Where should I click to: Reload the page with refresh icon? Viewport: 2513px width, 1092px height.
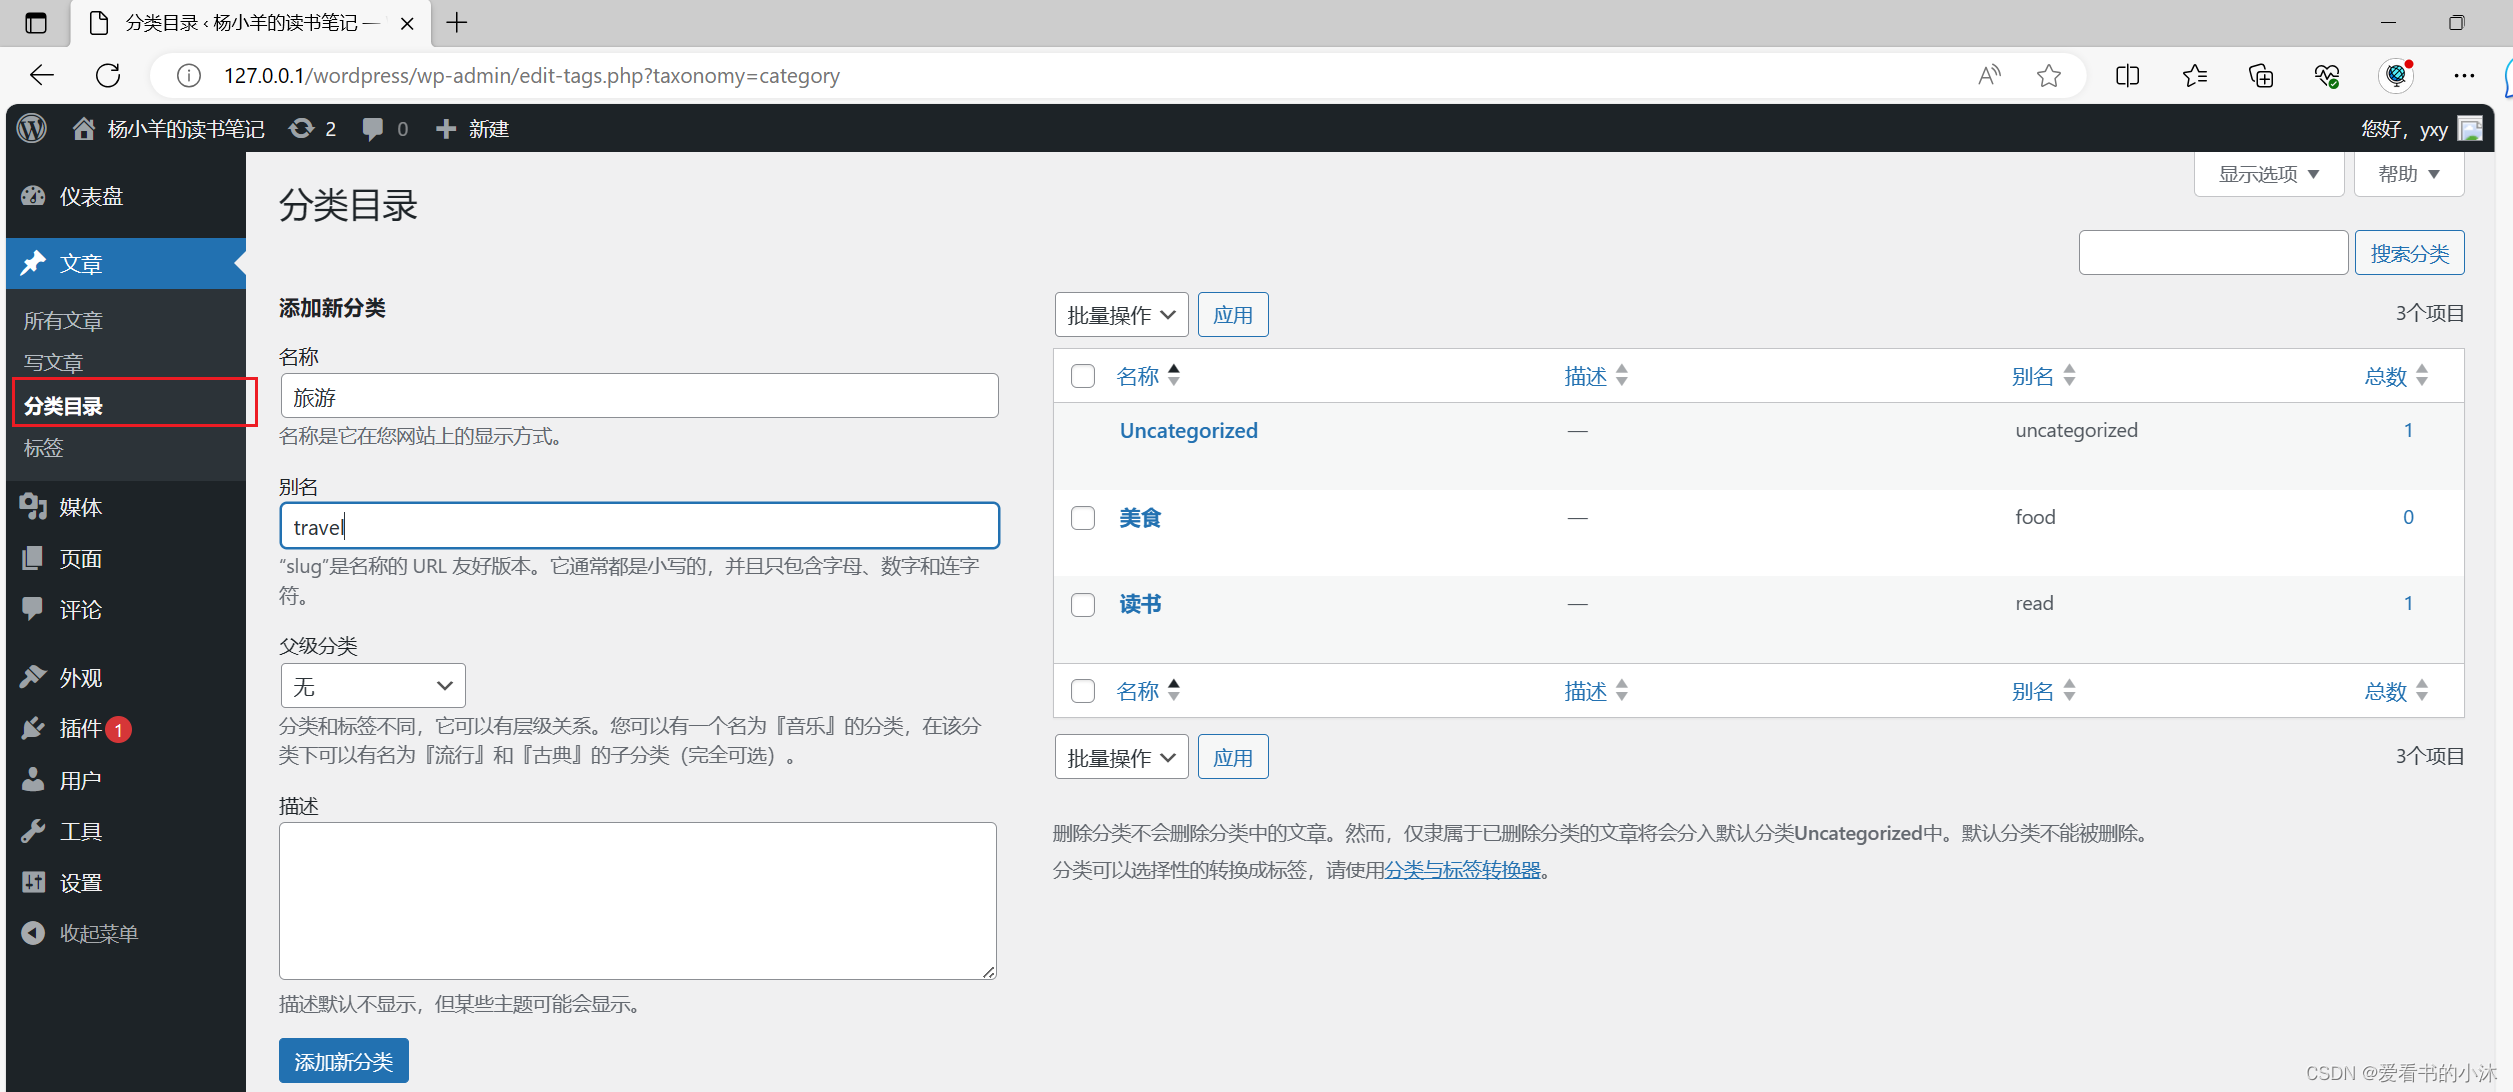108,75
